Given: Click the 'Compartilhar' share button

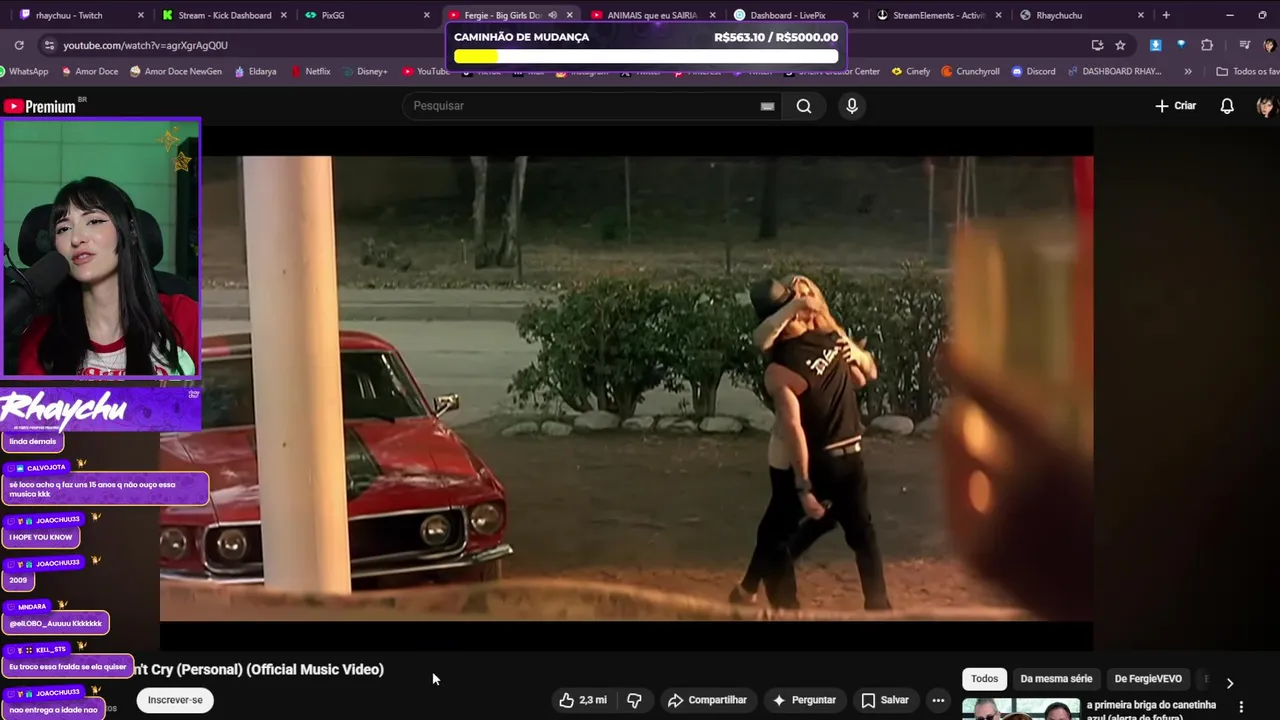Looking at the screenshot, I should pos(708,700).
